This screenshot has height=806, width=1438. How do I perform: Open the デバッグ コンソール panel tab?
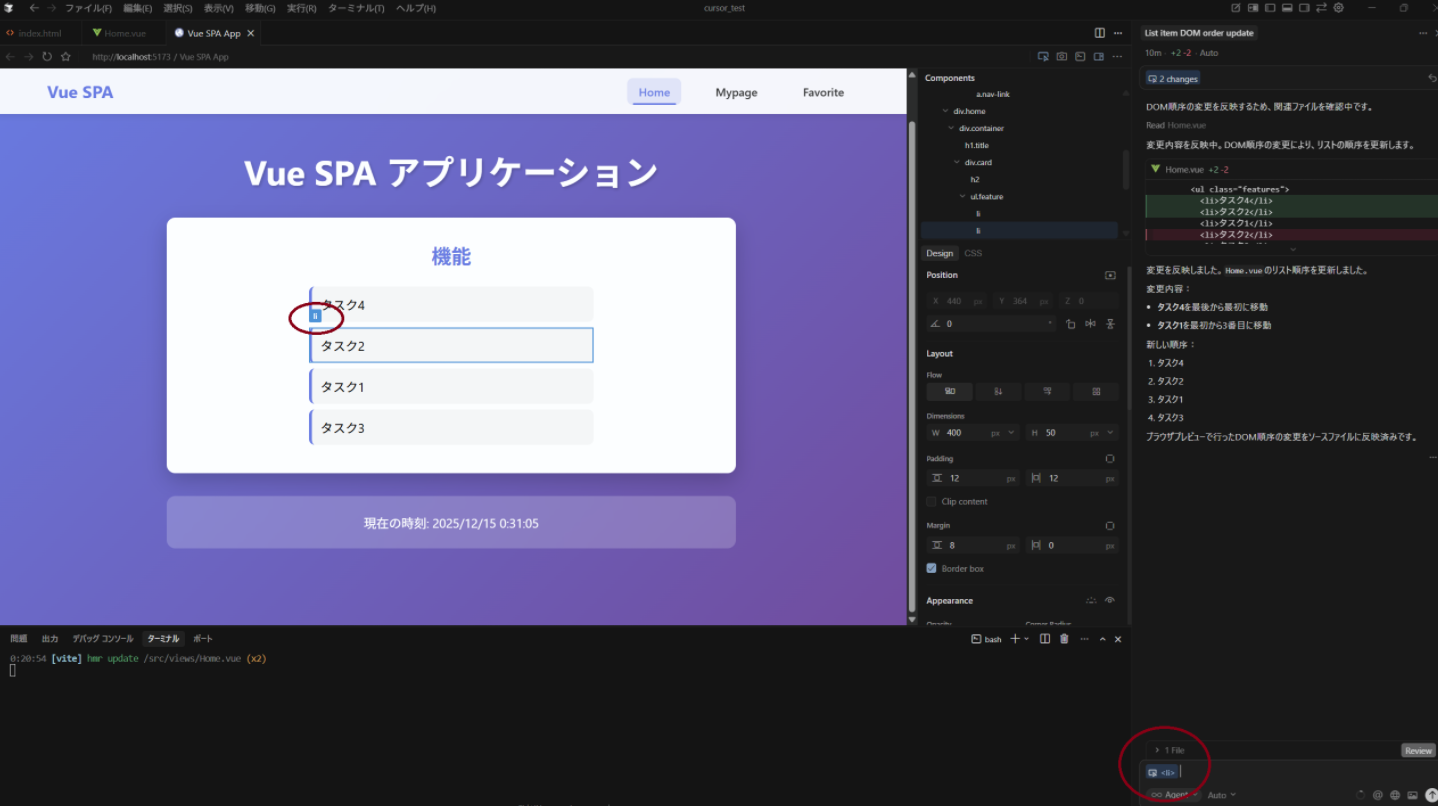[102, 639]
